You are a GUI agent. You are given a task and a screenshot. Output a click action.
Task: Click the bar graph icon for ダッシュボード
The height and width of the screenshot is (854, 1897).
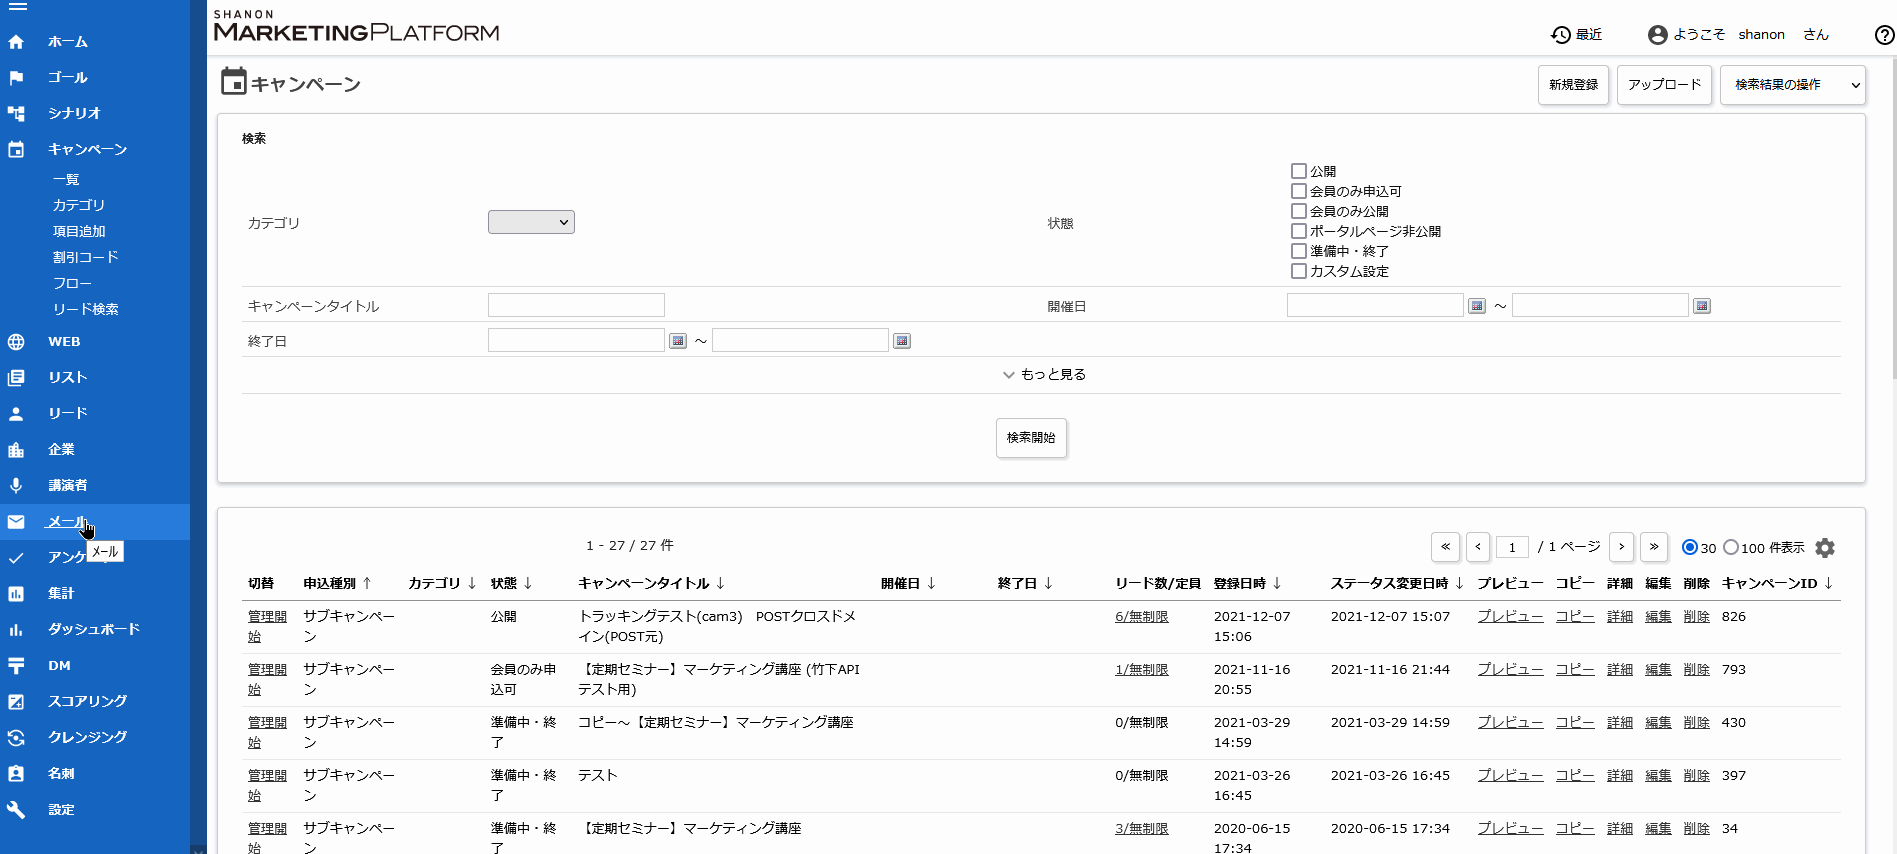tap(16, 630)
